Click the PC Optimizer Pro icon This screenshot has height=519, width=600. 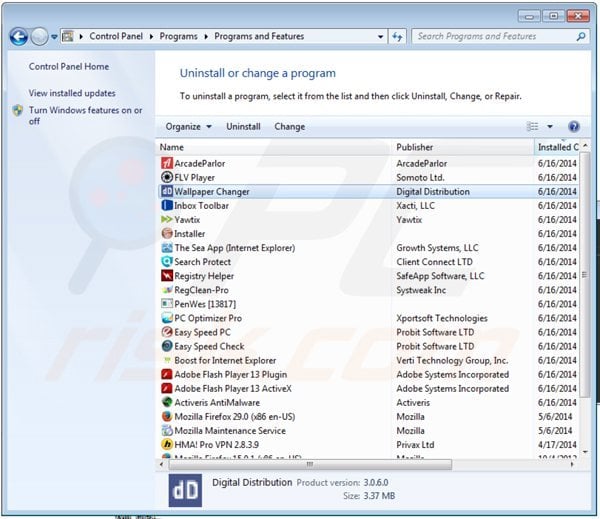pos(167,318)
